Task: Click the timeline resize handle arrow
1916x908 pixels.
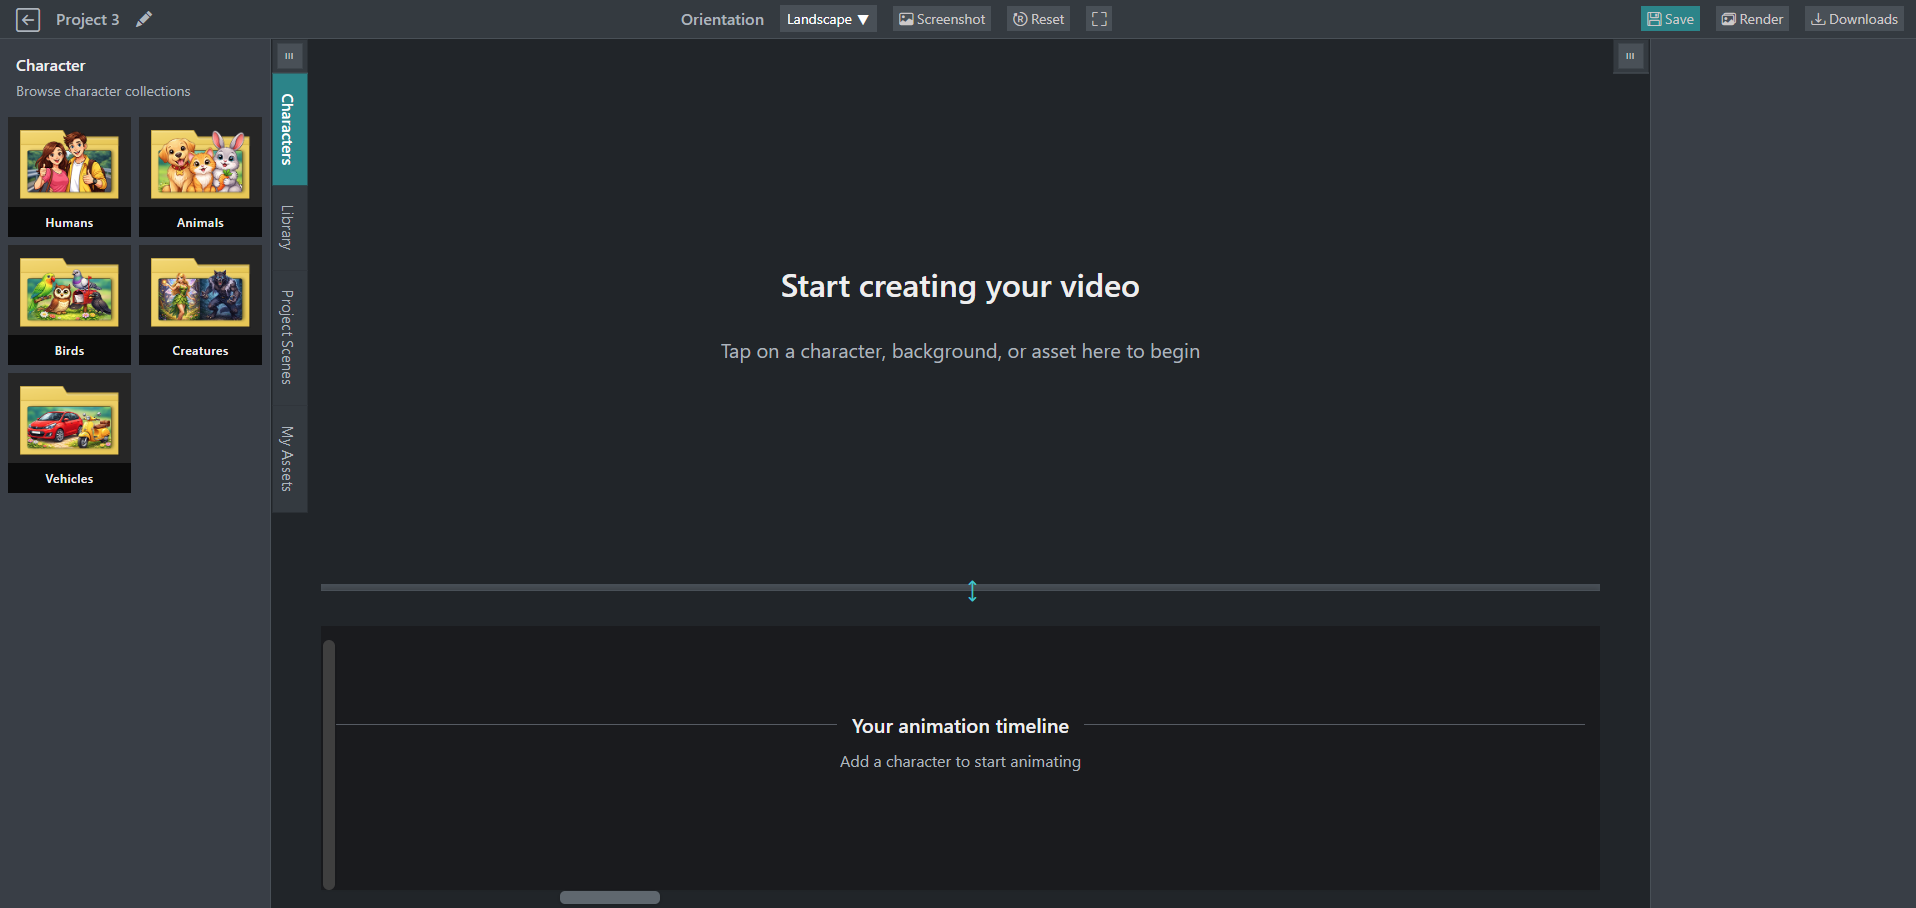Action: (x=972, y=591)
